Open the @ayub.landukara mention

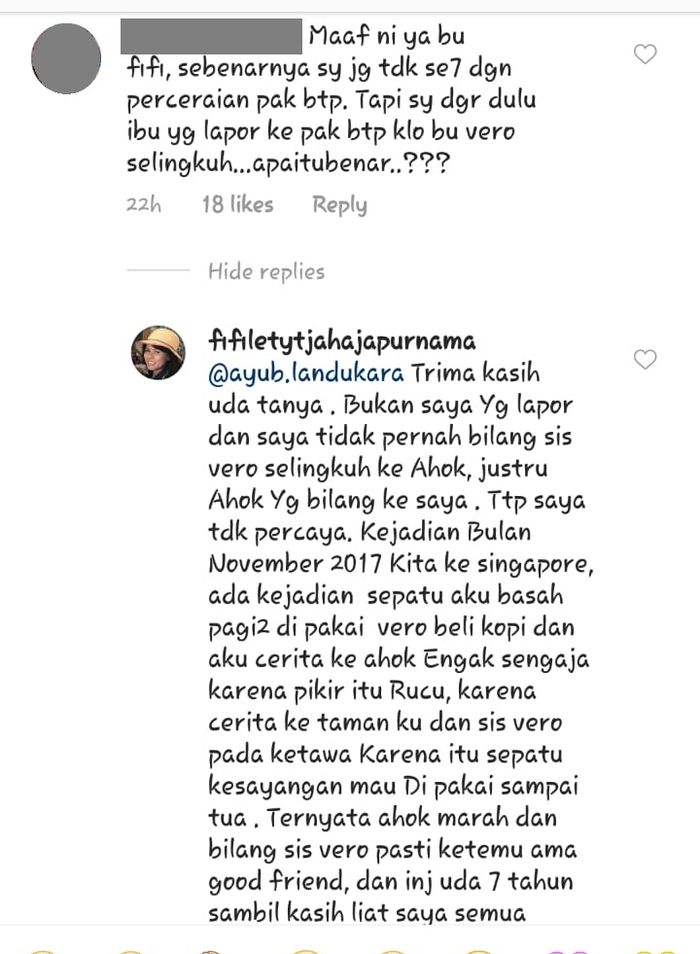tap(305, 373)
